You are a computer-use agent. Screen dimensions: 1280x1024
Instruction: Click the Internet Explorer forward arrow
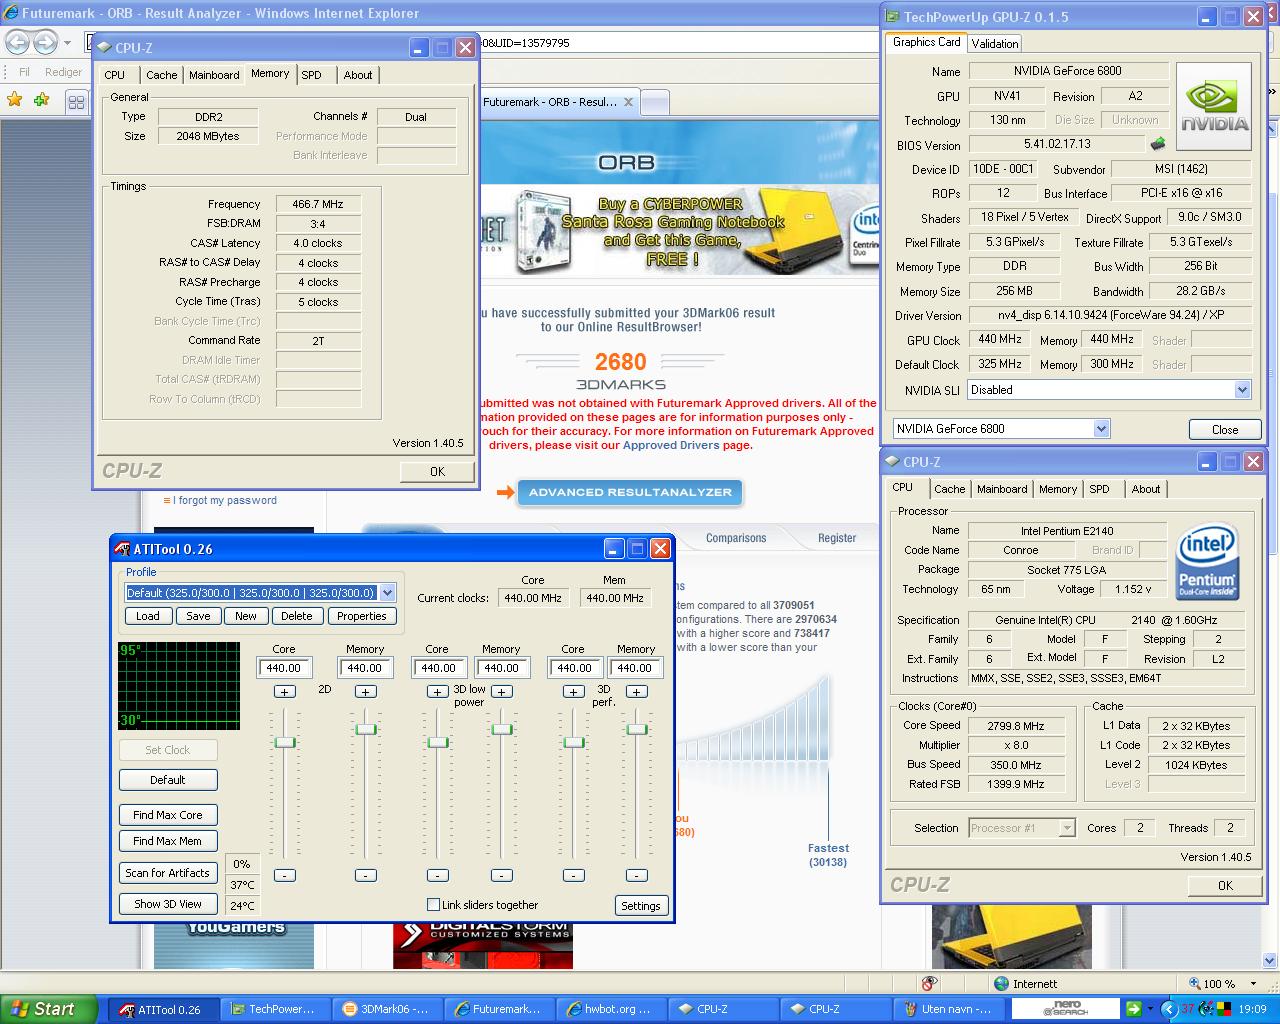click(46, 43)
